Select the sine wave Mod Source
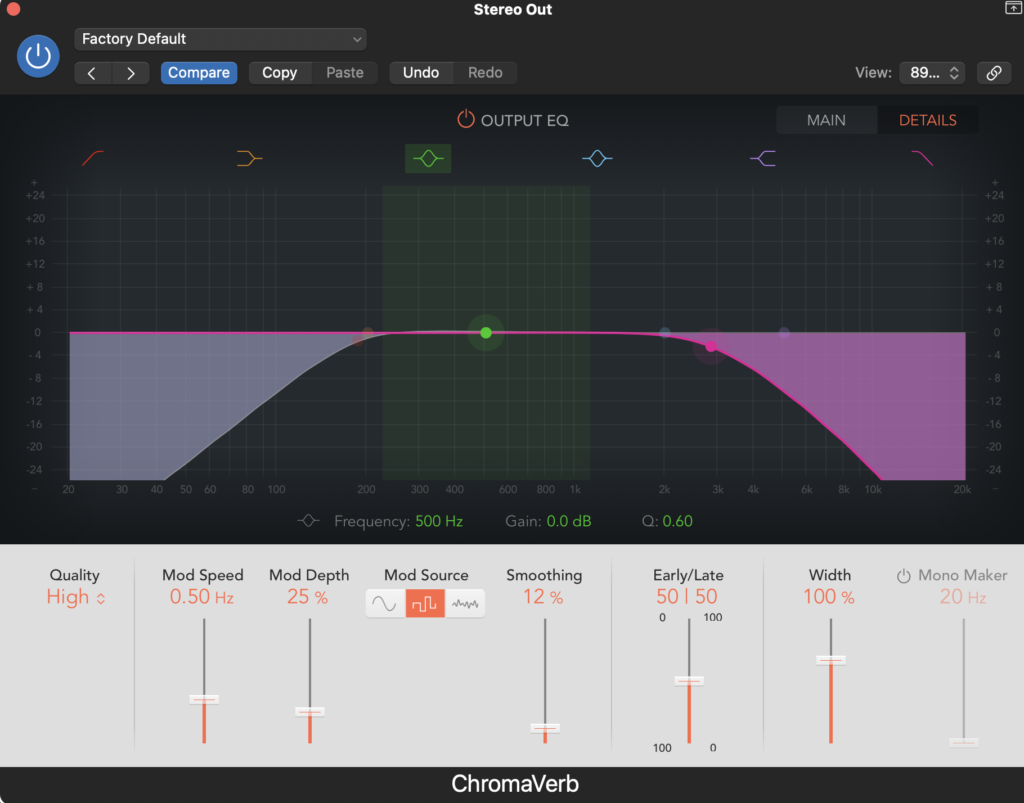Image resolution: width=1024 pixels, height=803 pixels. tap(385, 603)
